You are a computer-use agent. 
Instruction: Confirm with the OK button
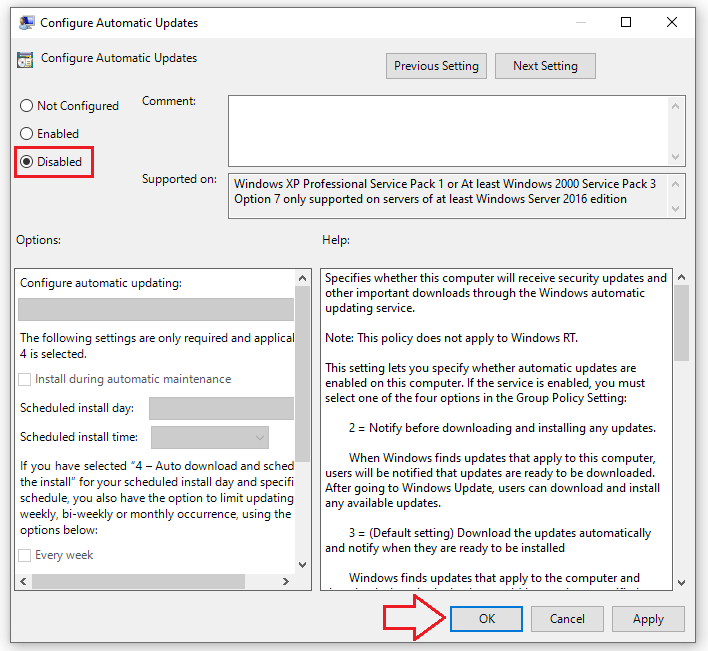pyautogui.click(x=486, y=618)
